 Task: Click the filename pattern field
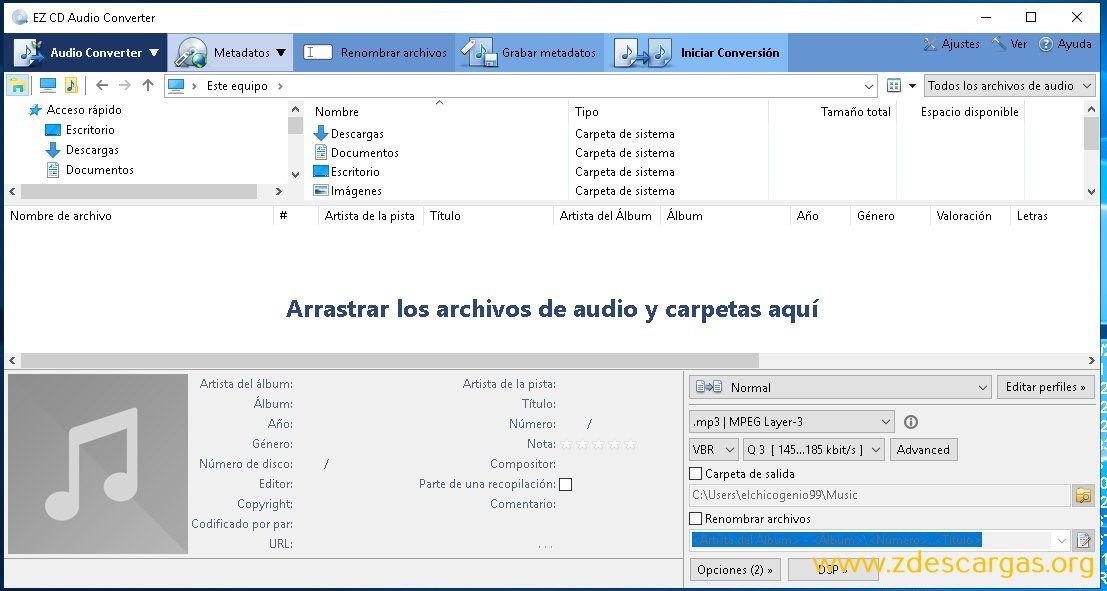(x=872, y=540)
